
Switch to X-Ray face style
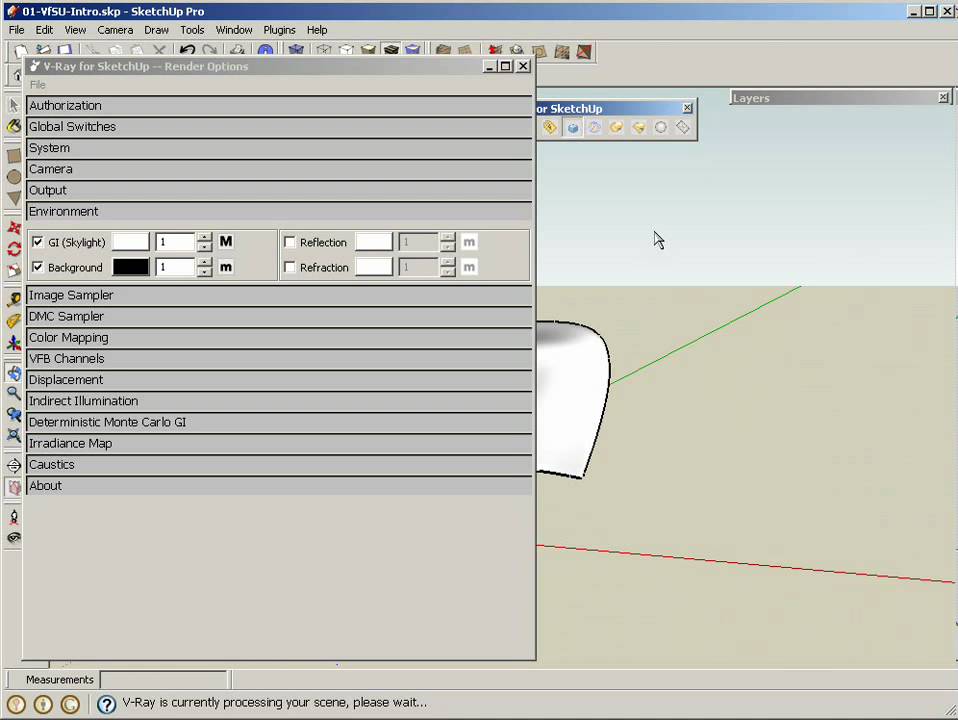(x=296, y=51)
